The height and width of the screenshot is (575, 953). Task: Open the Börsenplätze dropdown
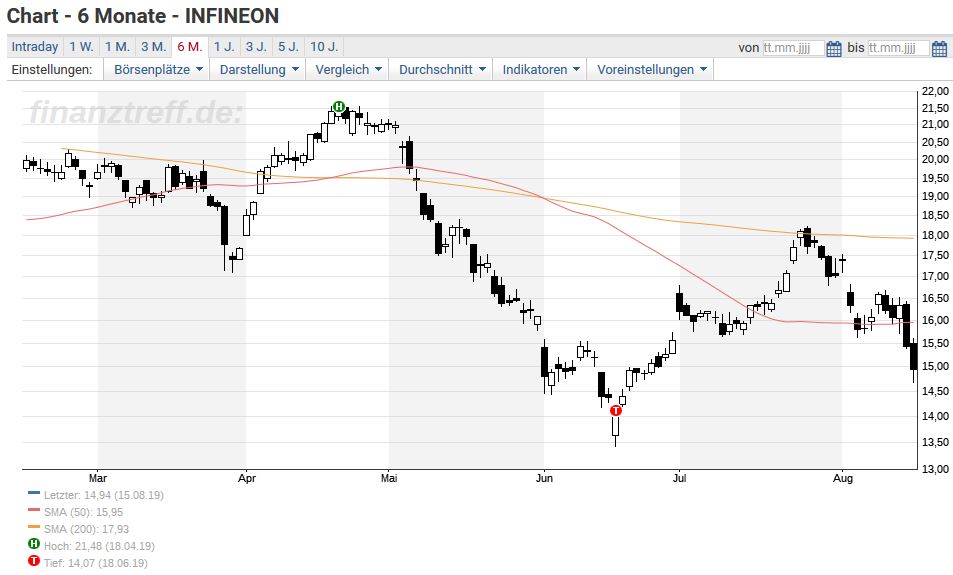[x=157, y=69]
